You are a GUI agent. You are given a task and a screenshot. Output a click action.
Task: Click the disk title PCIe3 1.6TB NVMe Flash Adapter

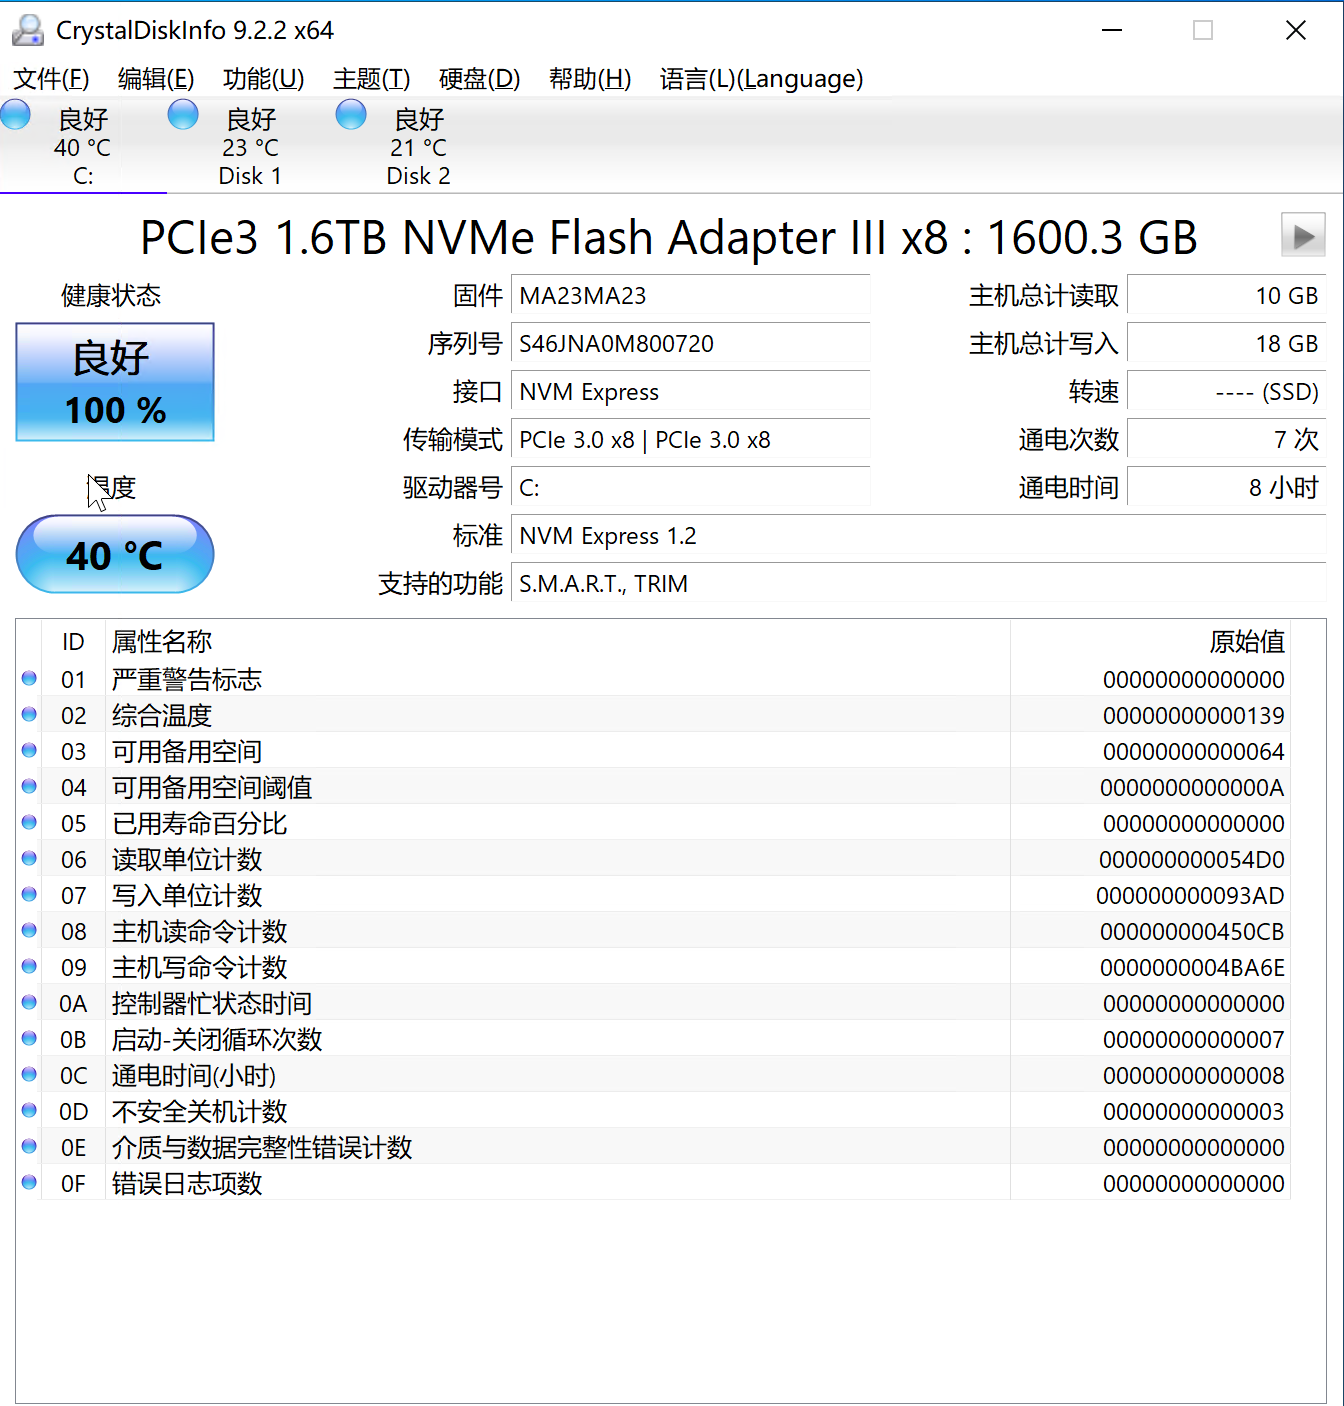pos(668,237)
